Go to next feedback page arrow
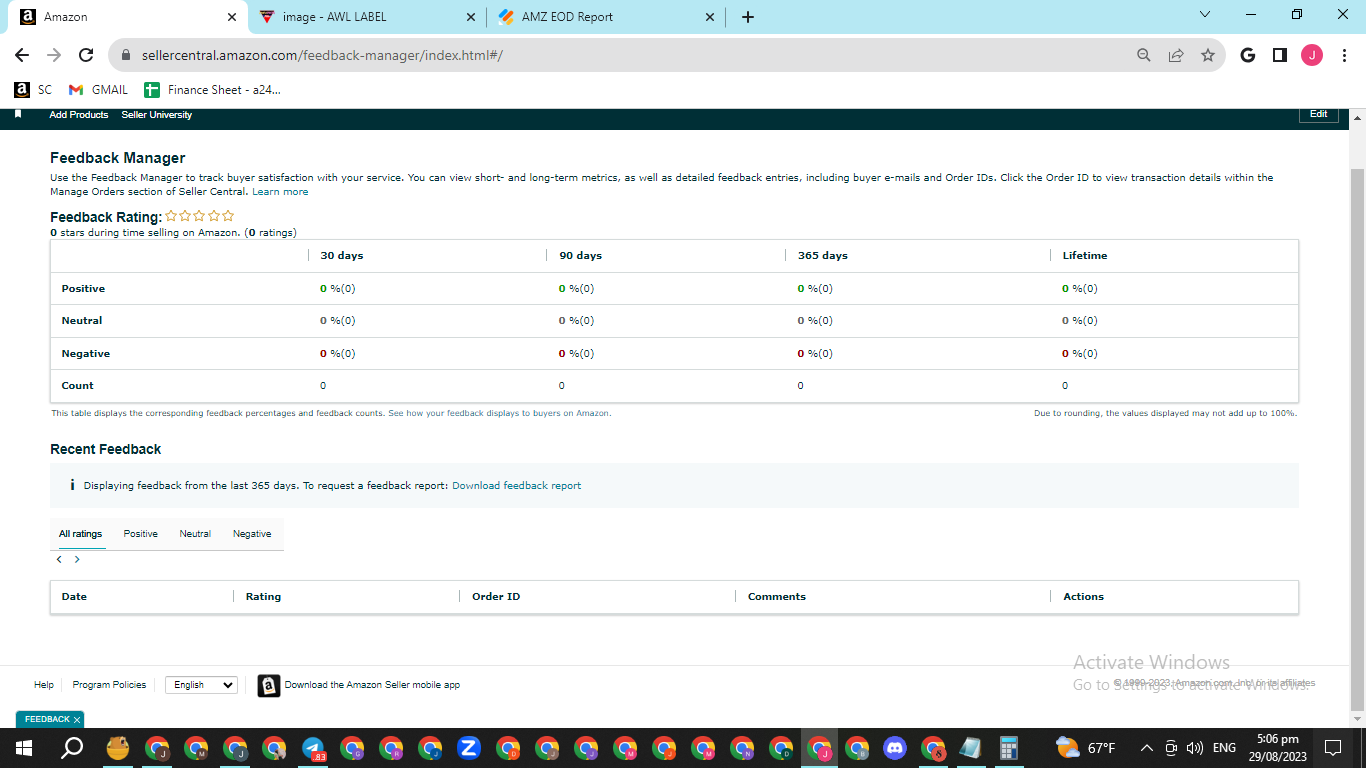The width and height of the screenshot is (1366, 768). point(77,559)
